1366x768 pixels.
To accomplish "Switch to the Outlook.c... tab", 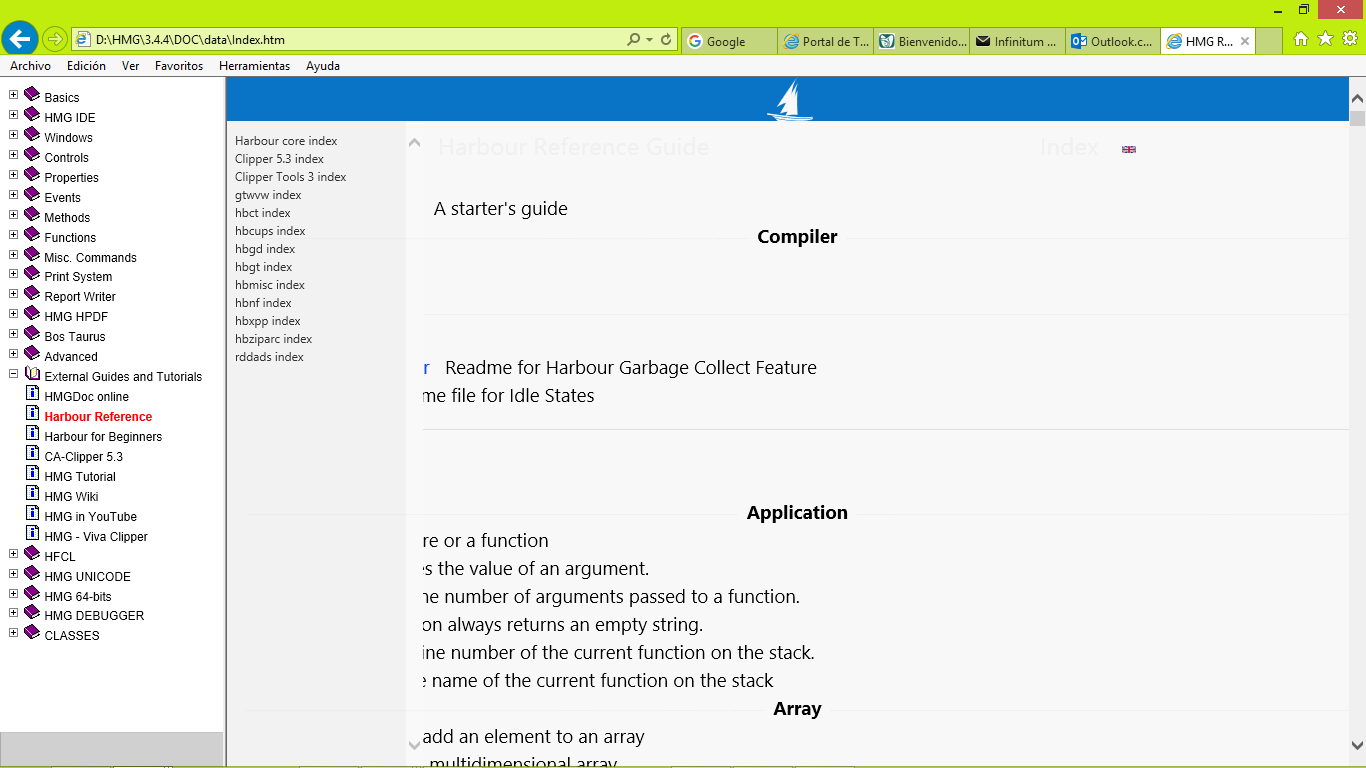I will click(1113, 41).
